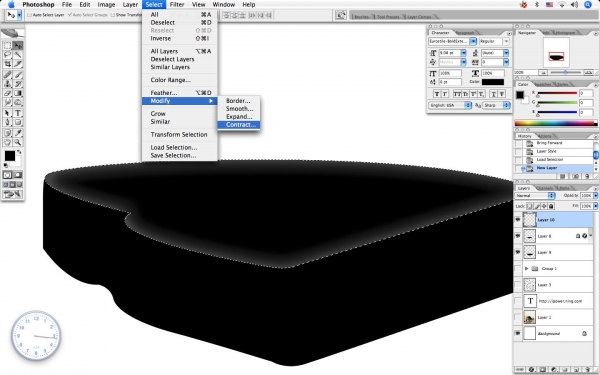Hide the Background layer eye icon
The width and height of the screenshot is (600, 375).
click(518, 334)
